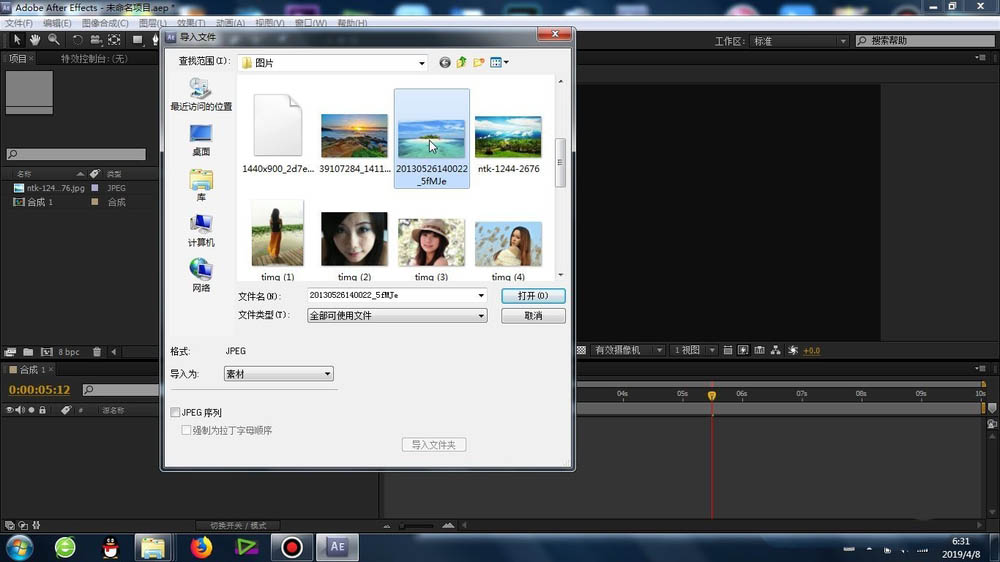Open the file name dropdown arrow
Viewport: 1000px width, 562px height.
click(x=481, y=295)
